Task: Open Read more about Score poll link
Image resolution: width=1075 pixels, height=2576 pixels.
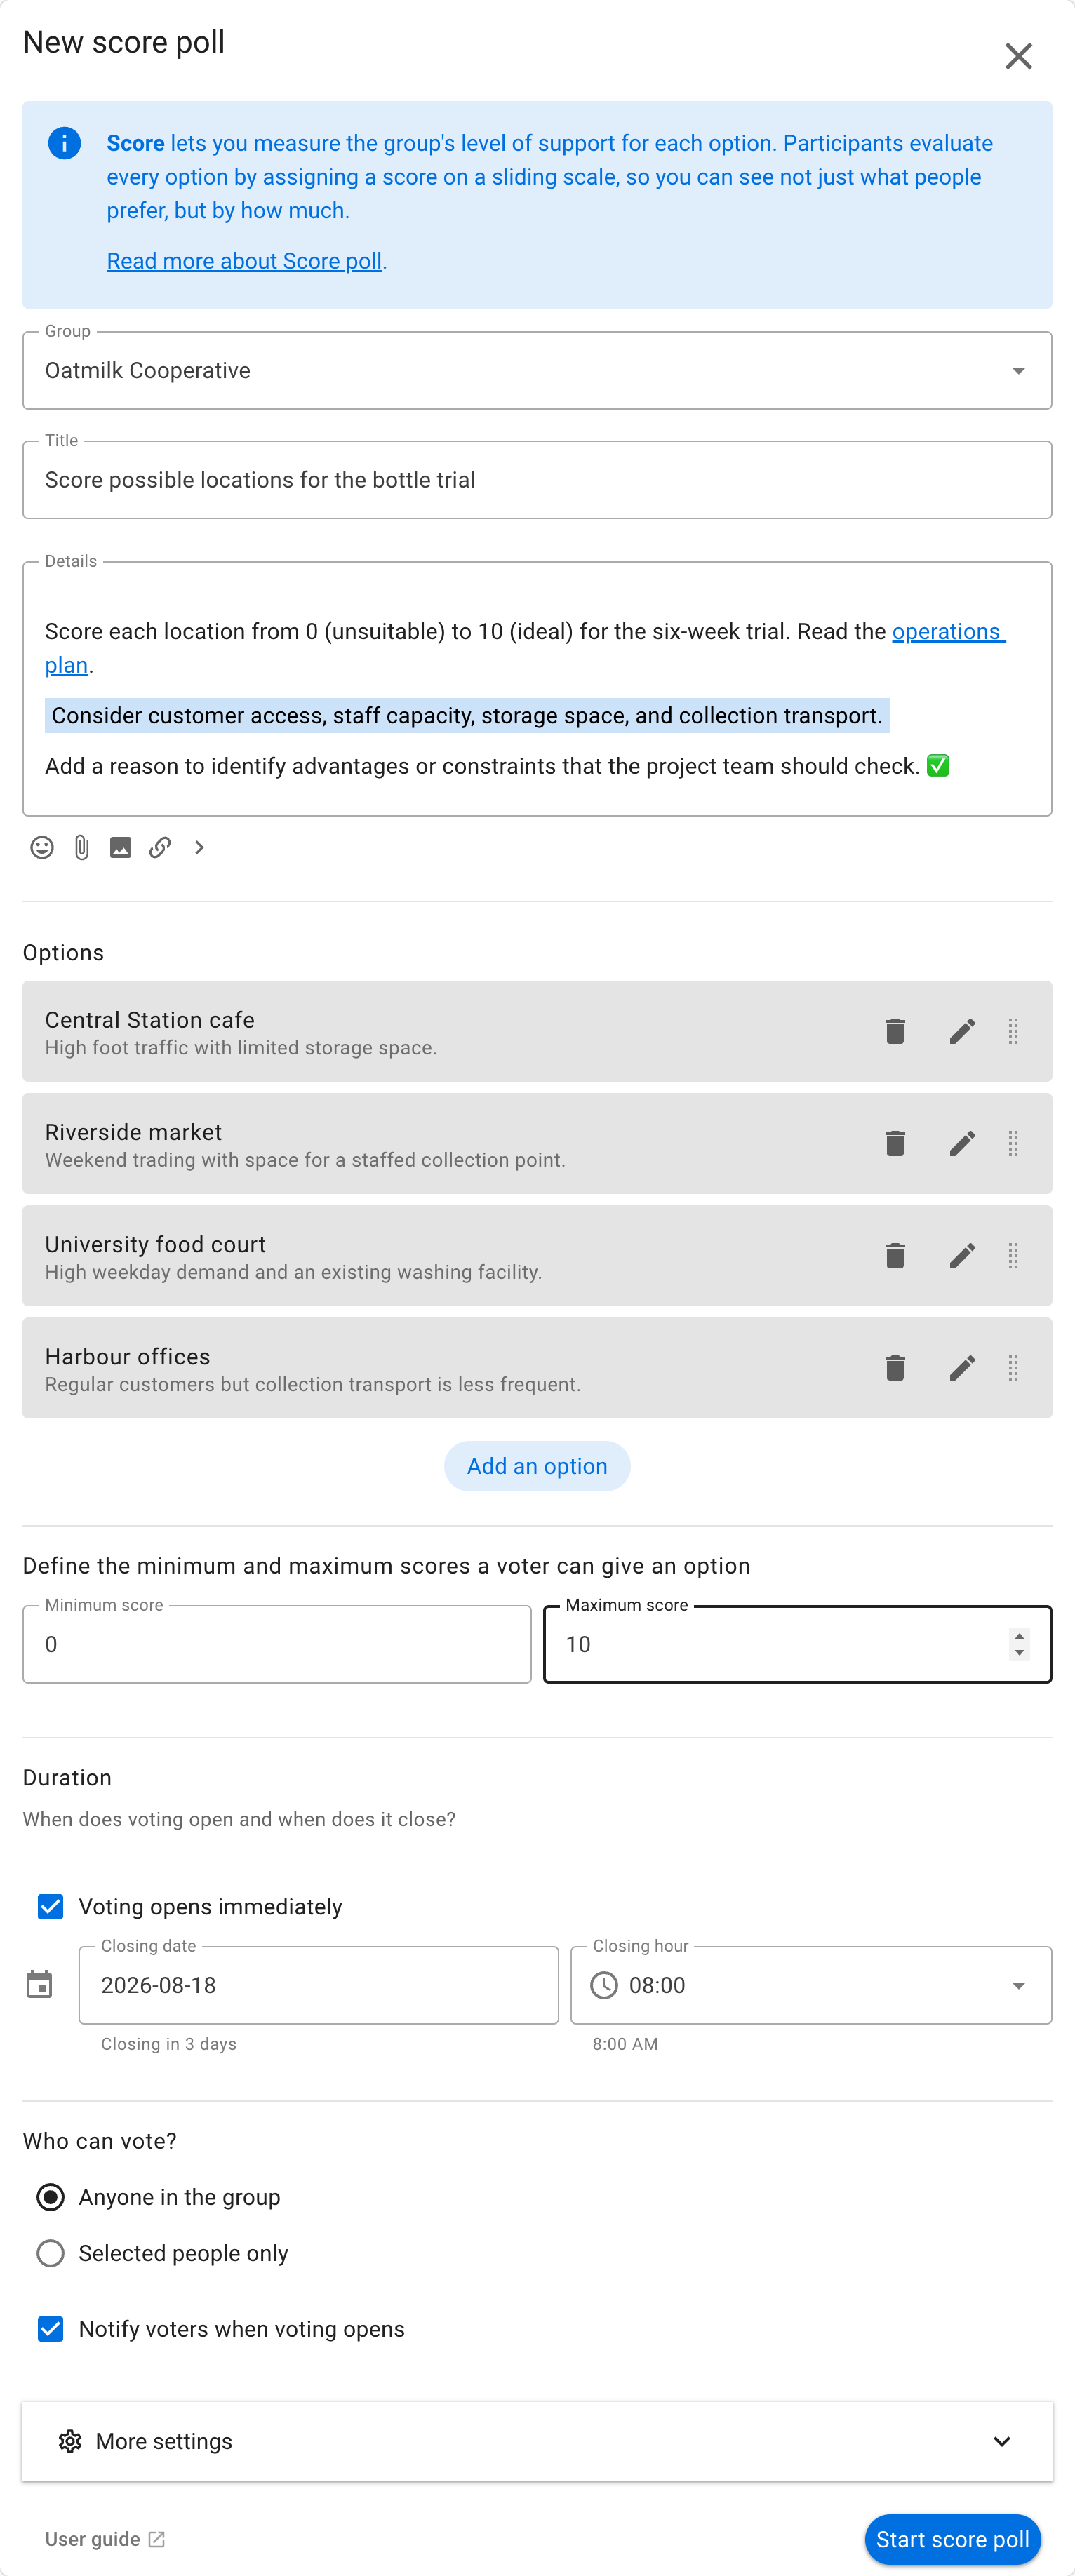Action: click(x=244, y=260)
